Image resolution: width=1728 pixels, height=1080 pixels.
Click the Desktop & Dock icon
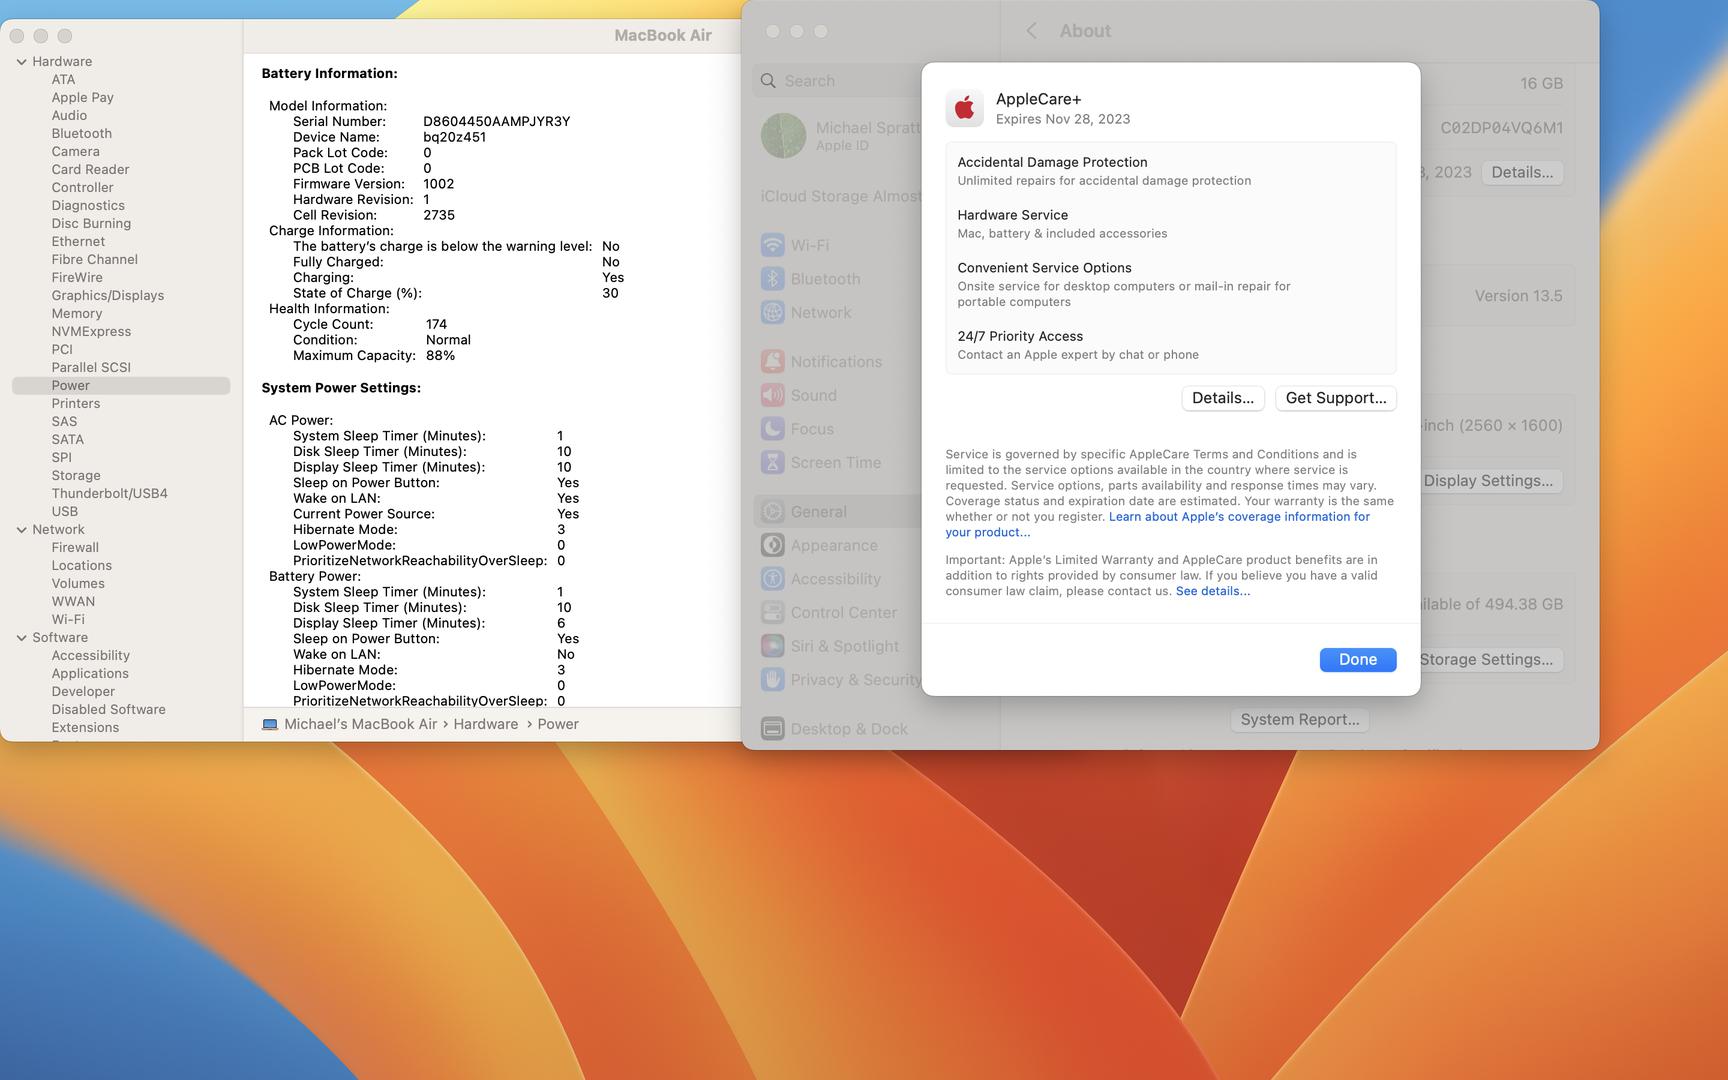(x=772, y=729)
